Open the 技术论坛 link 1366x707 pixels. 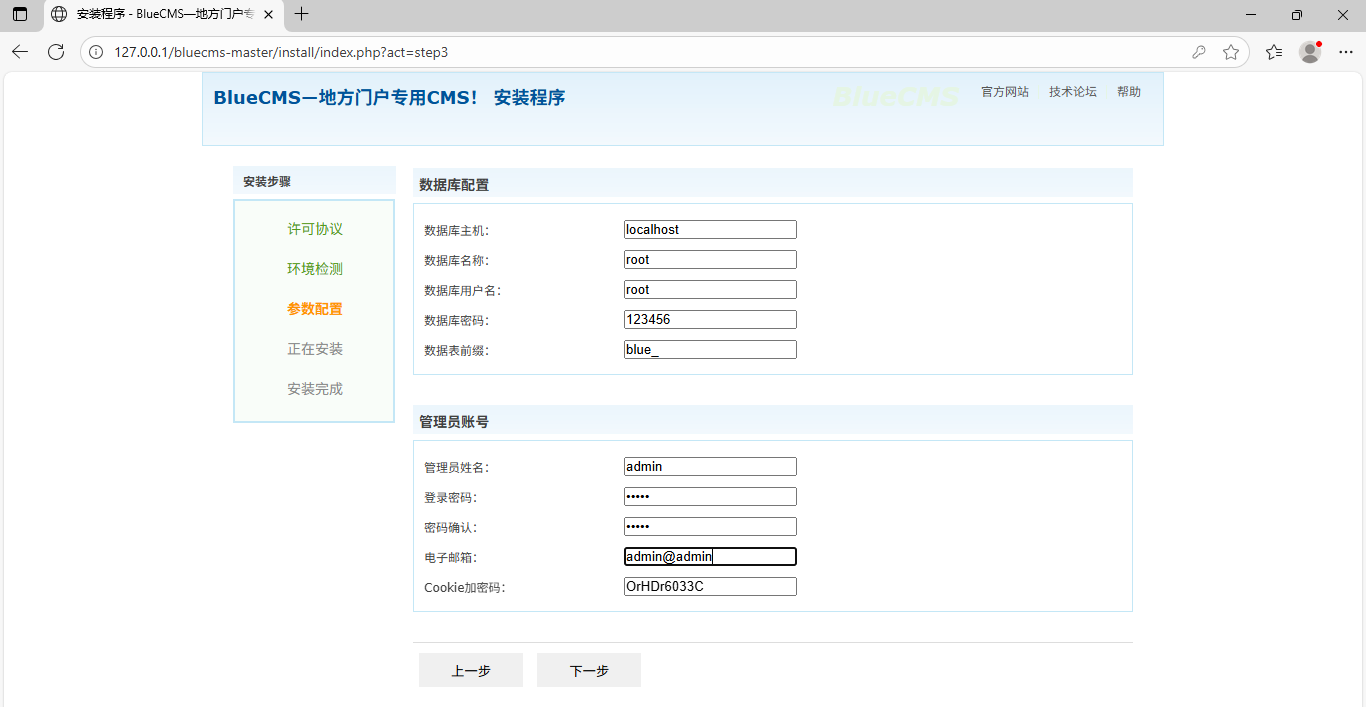point(1073,92)
